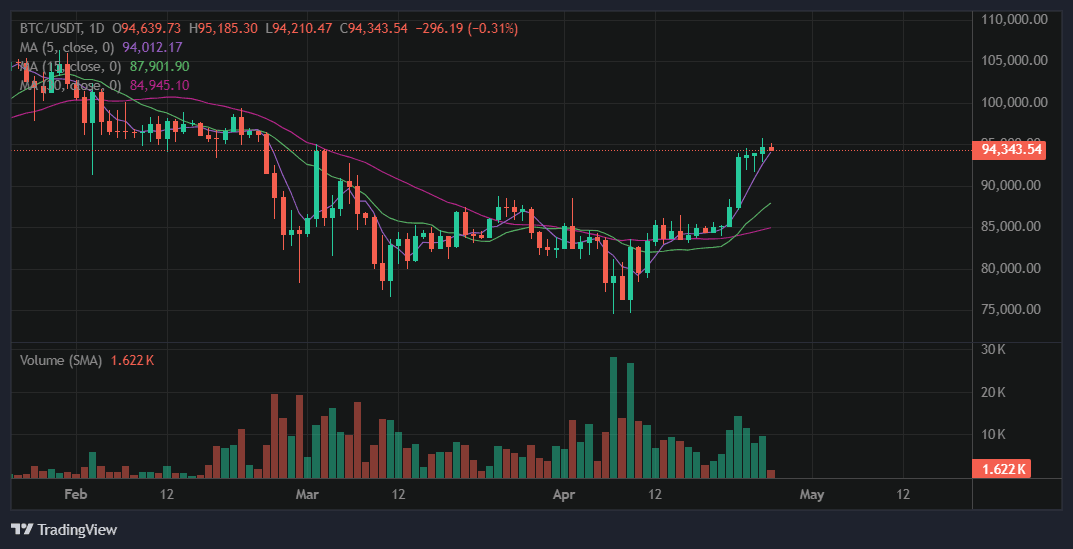Select the May marker on the time axis

(x=812, y=494)
